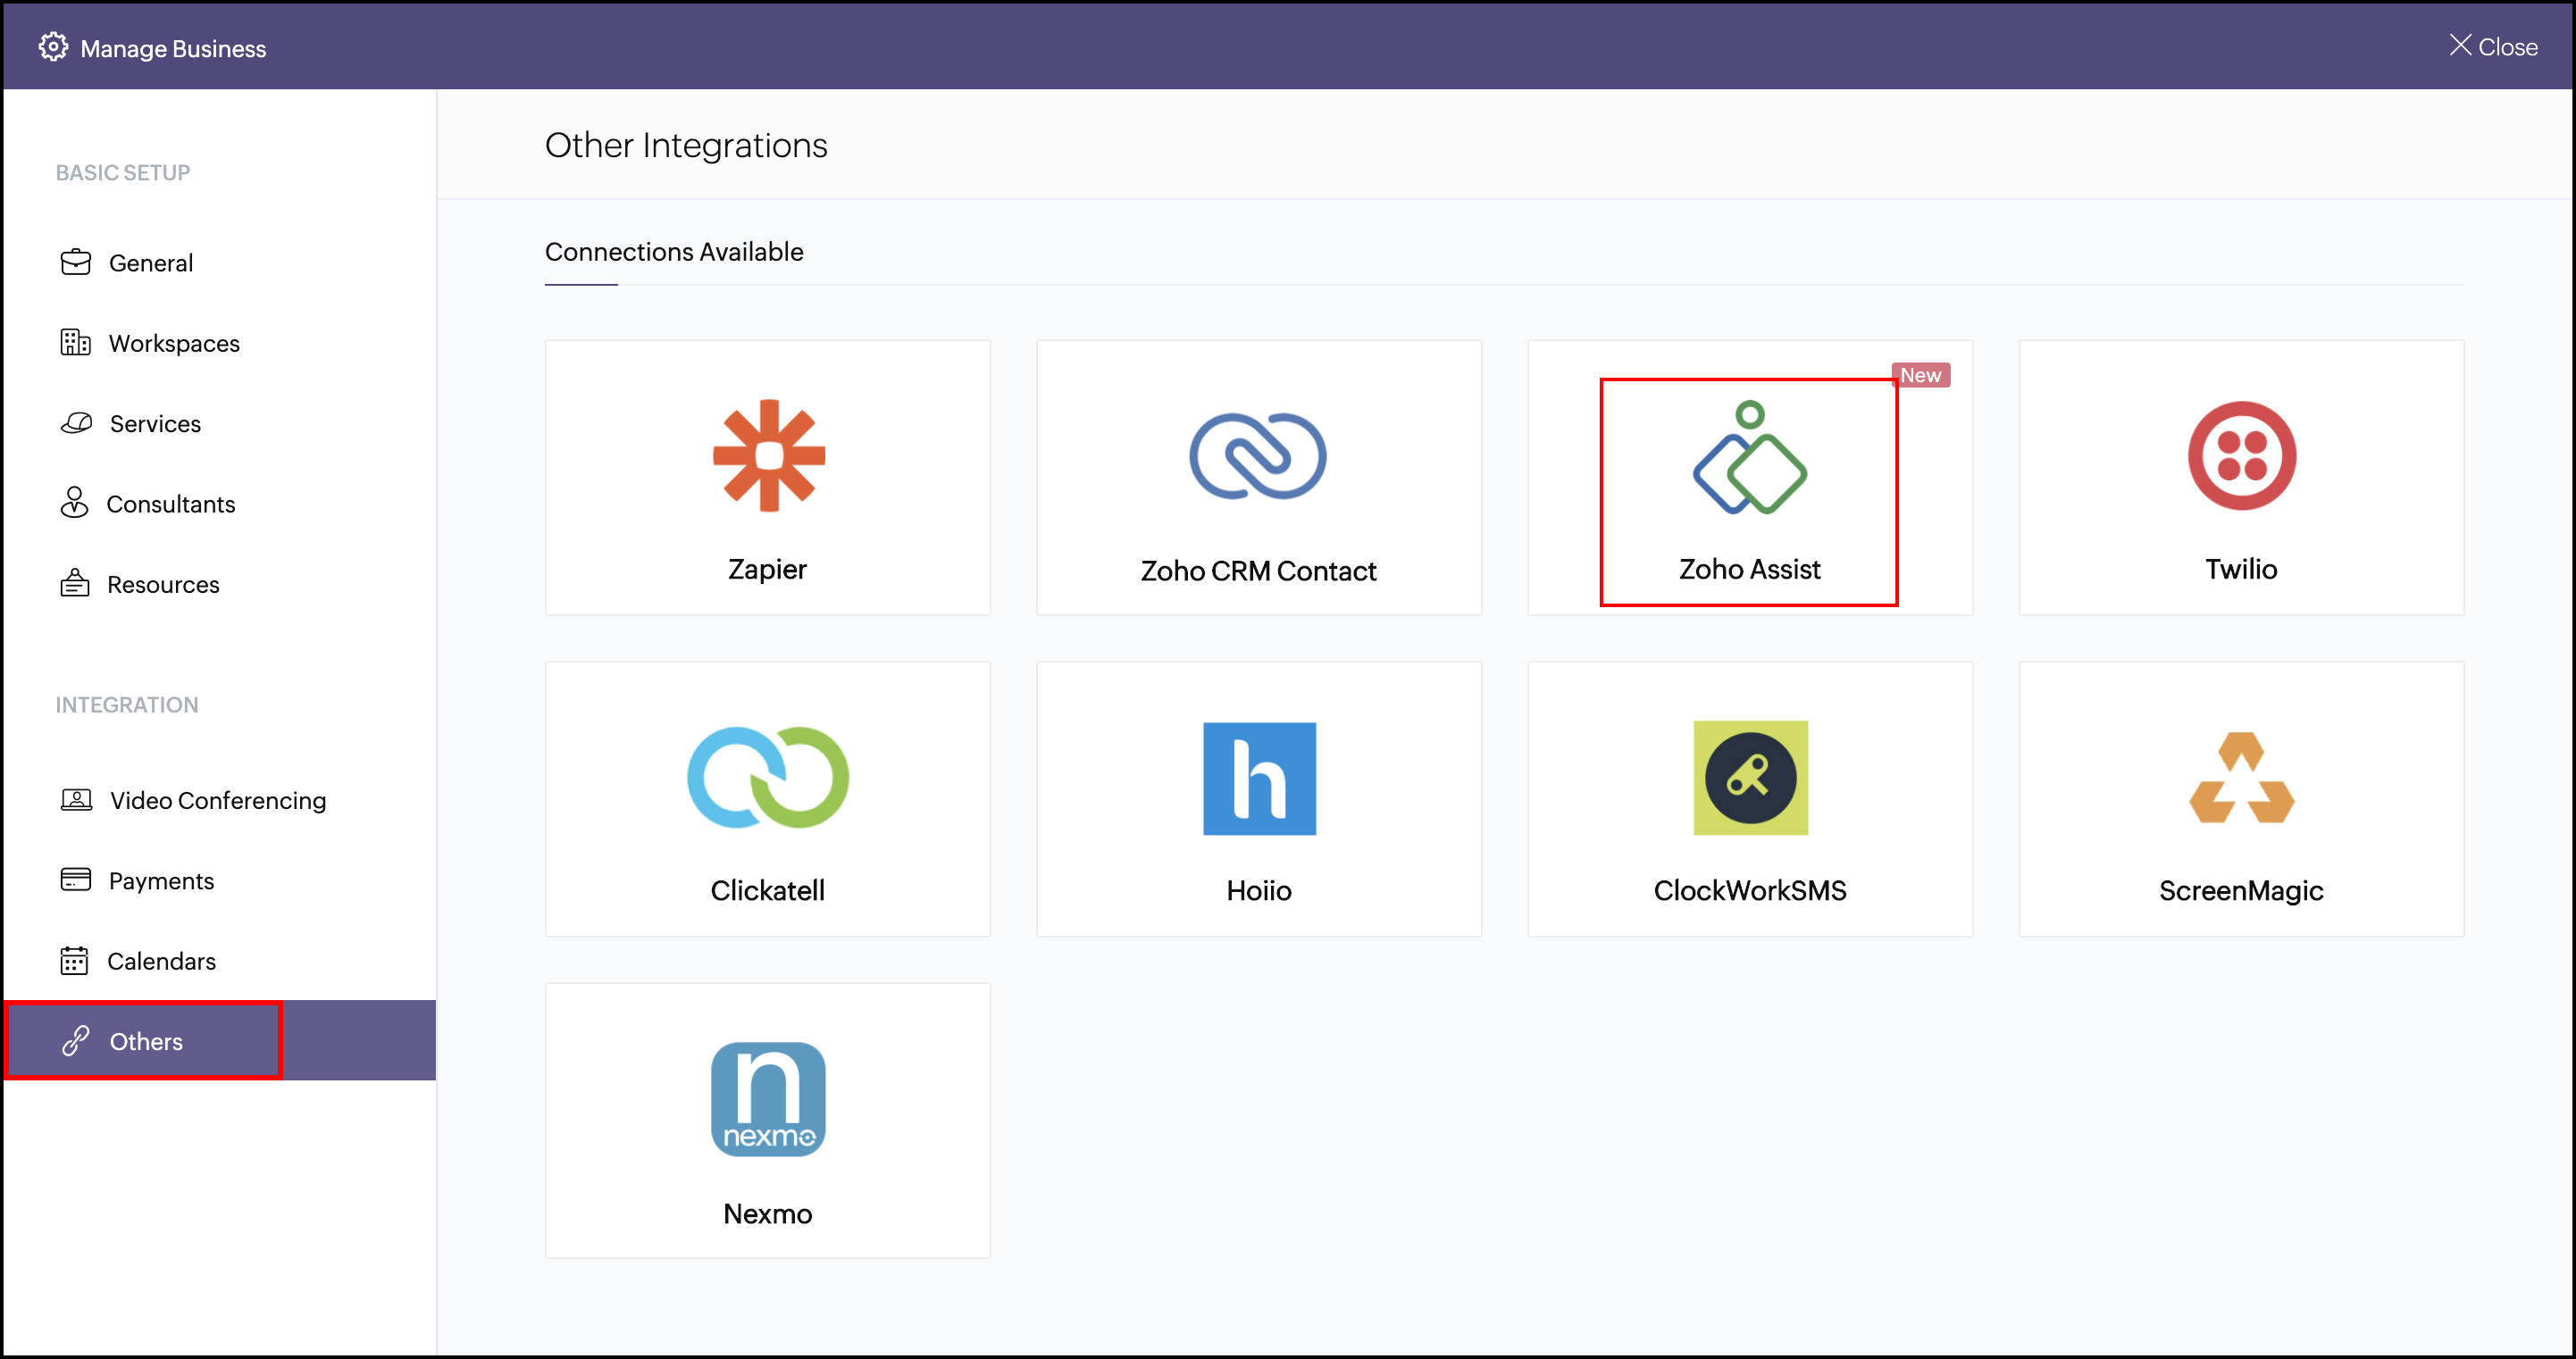Open the Nexmo integration icon
This screenshot has height=1359, width=2576.
pos(768,1099)
